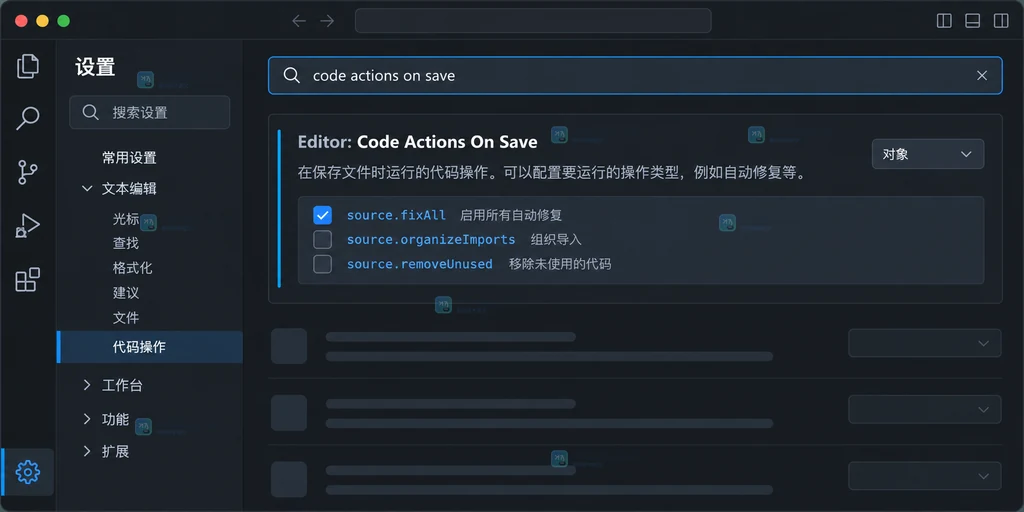The image size is (1024, 512).
Task: Open the Source Control branch icon
Action: [x=27, y=172]
